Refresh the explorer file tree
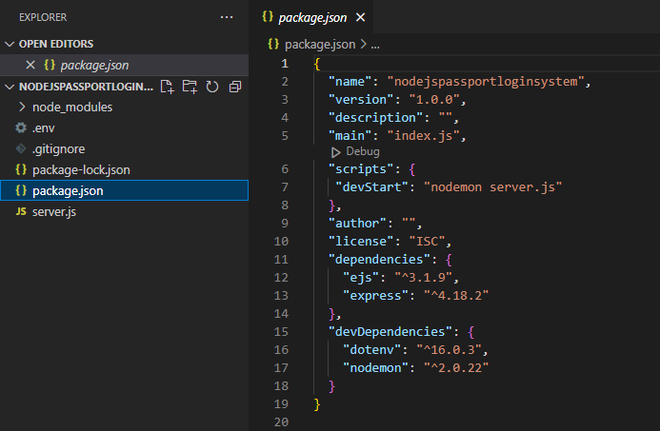Viewport: 660px width, 431px height. click(x=212, y=87)
